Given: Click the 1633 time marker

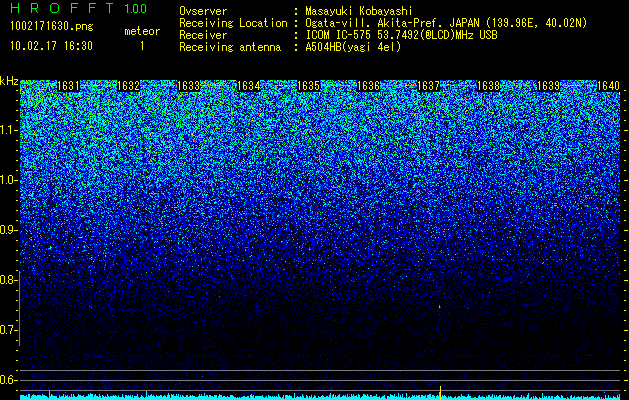Looking at the screenshot, I should pyautogui.click(x=189, y=86).
